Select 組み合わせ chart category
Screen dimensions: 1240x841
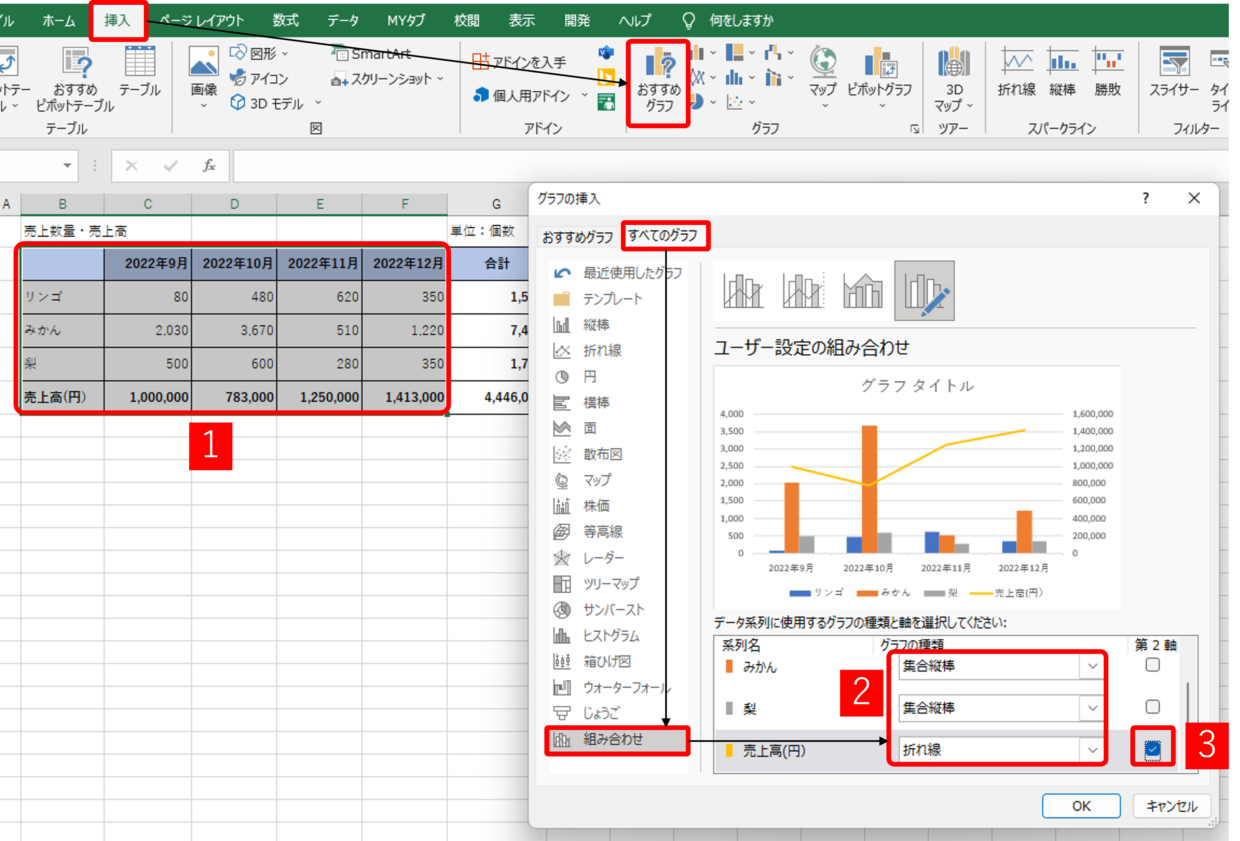click(x=617, y=740)
